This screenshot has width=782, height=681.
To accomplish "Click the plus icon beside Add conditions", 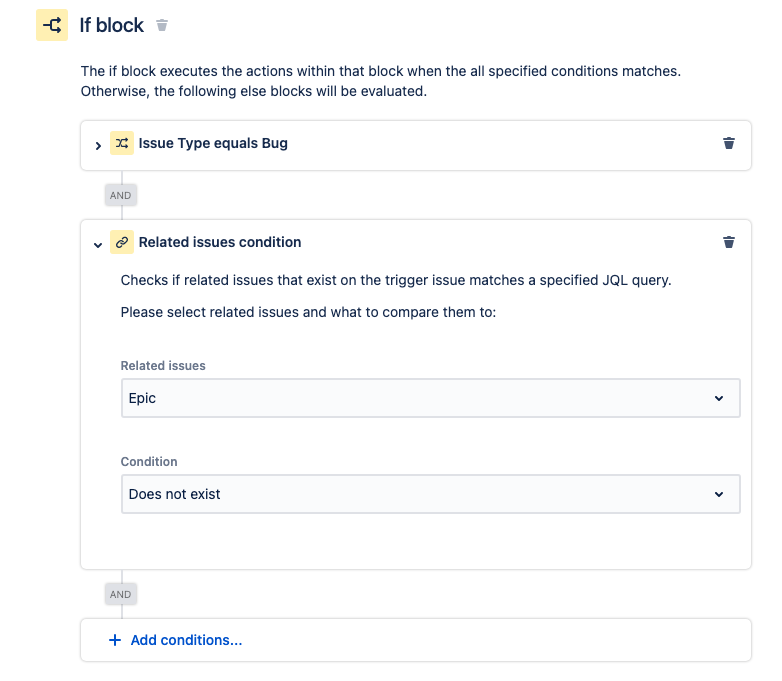I will [115, 640].
